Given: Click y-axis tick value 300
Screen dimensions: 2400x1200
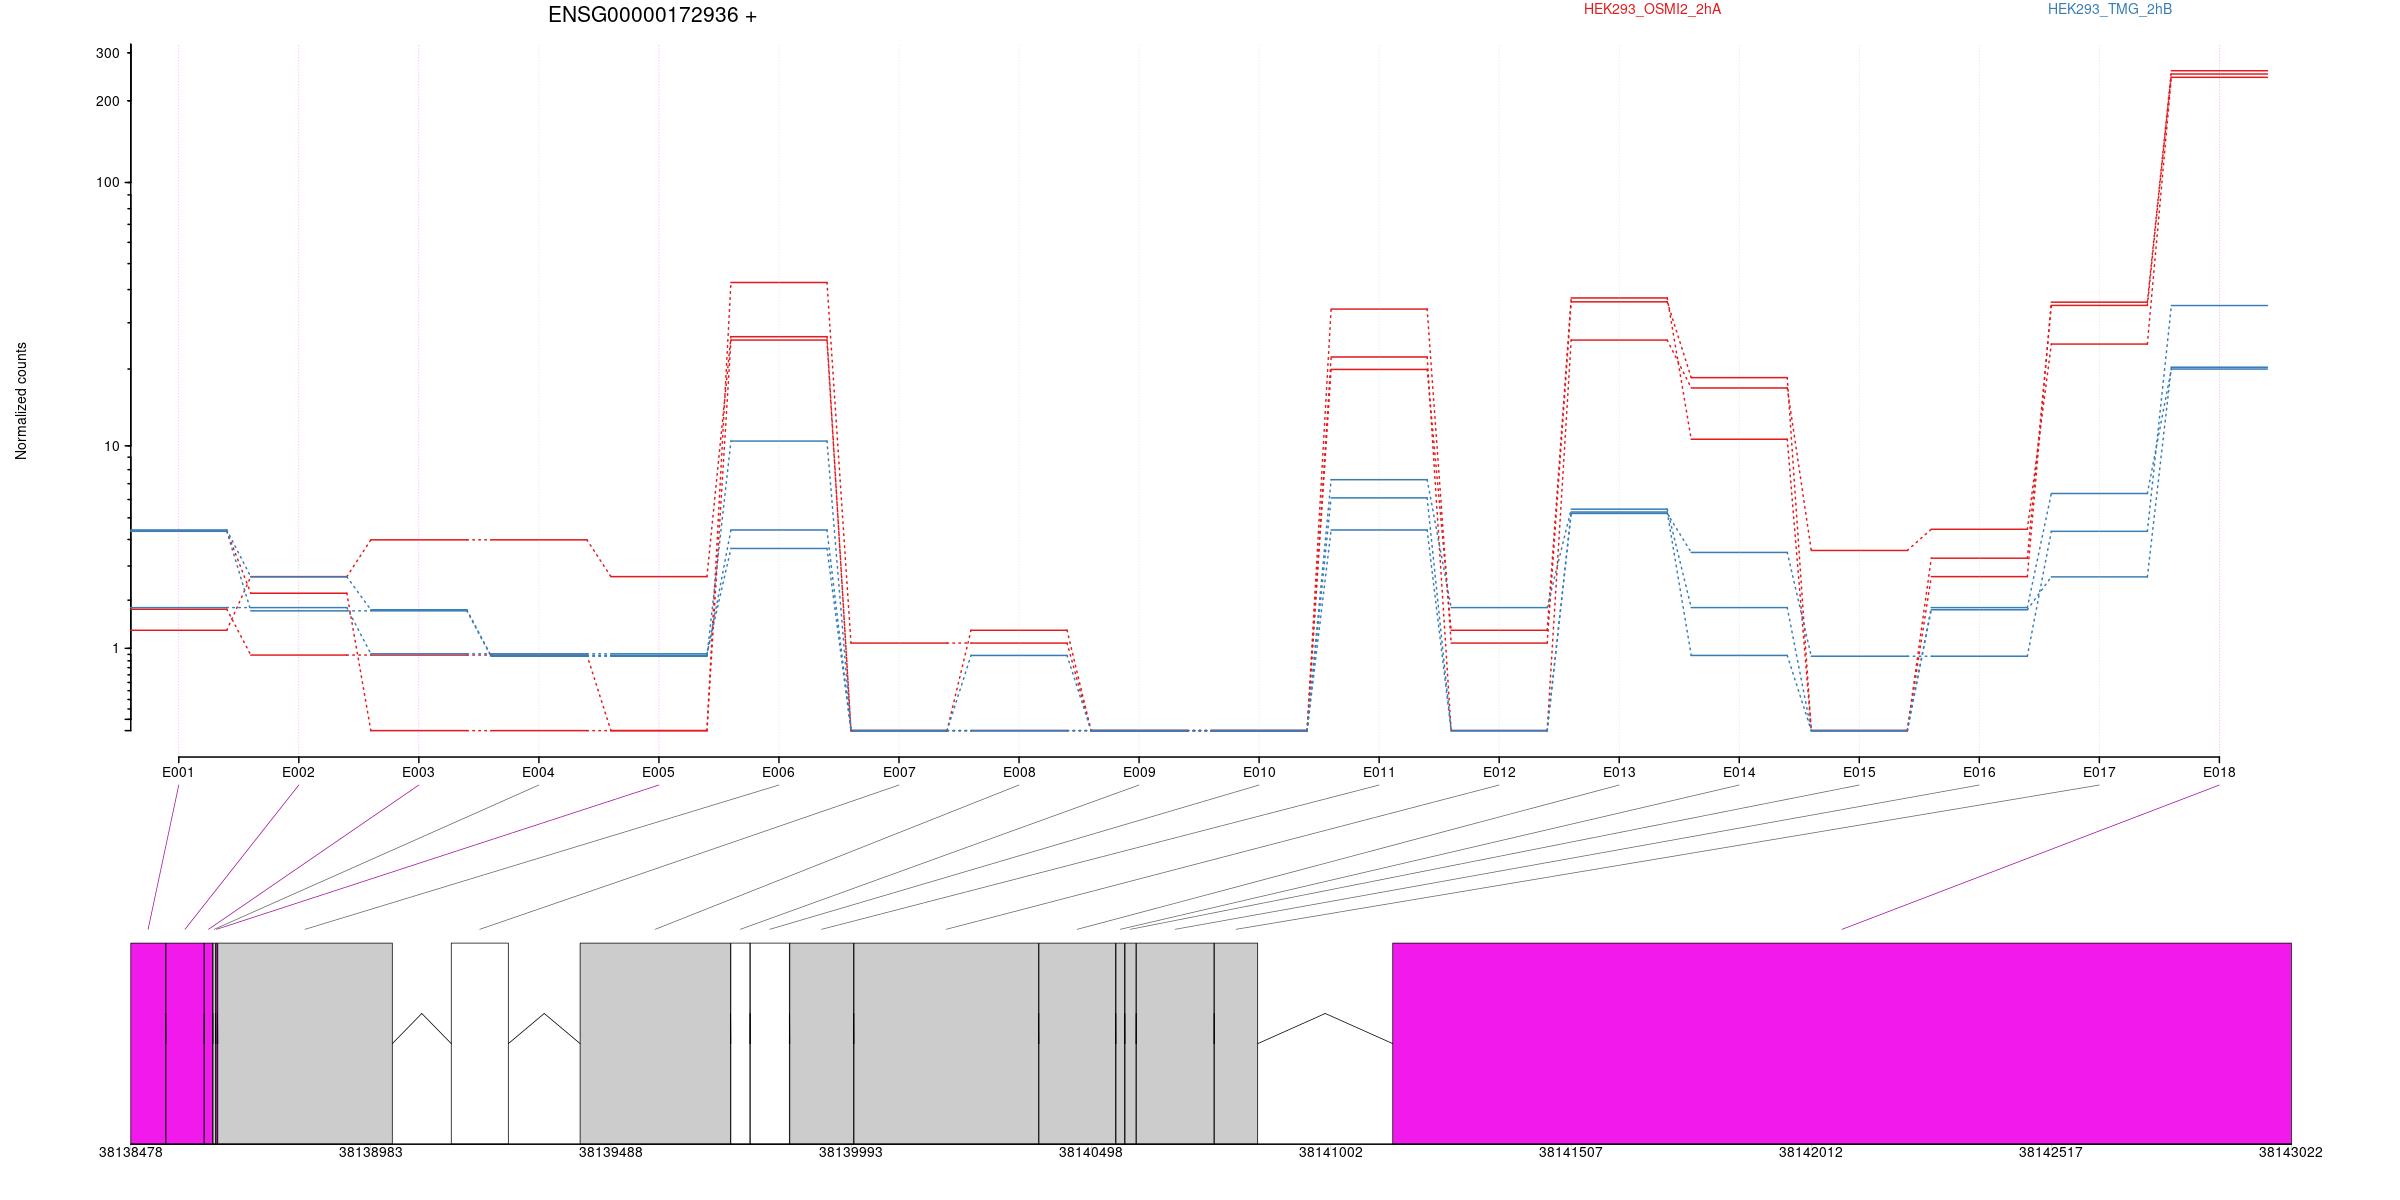Looking at the screenshot, I should click(107, 53).
